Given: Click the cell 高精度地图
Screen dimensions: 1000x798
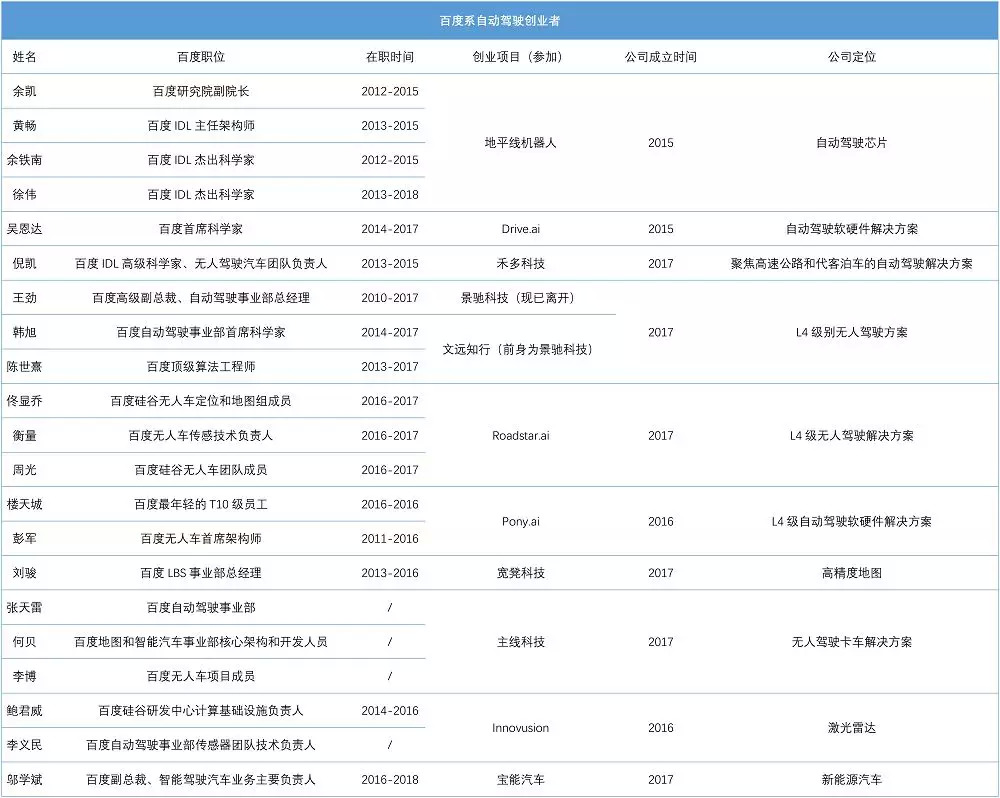Looking at the screenshot, I should (851, 573).
